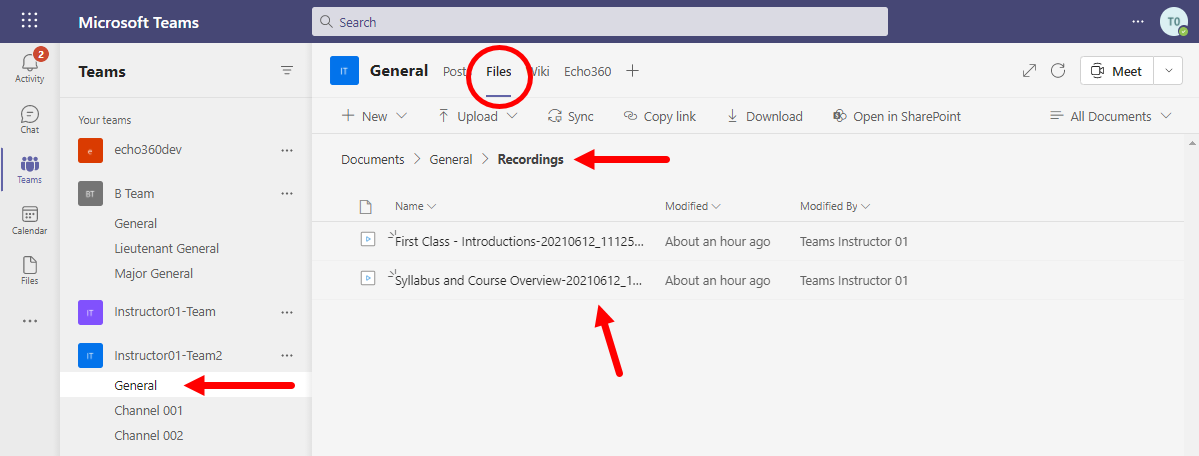Open the New file dropdown
1199x456 pixels.
point(374,116)
